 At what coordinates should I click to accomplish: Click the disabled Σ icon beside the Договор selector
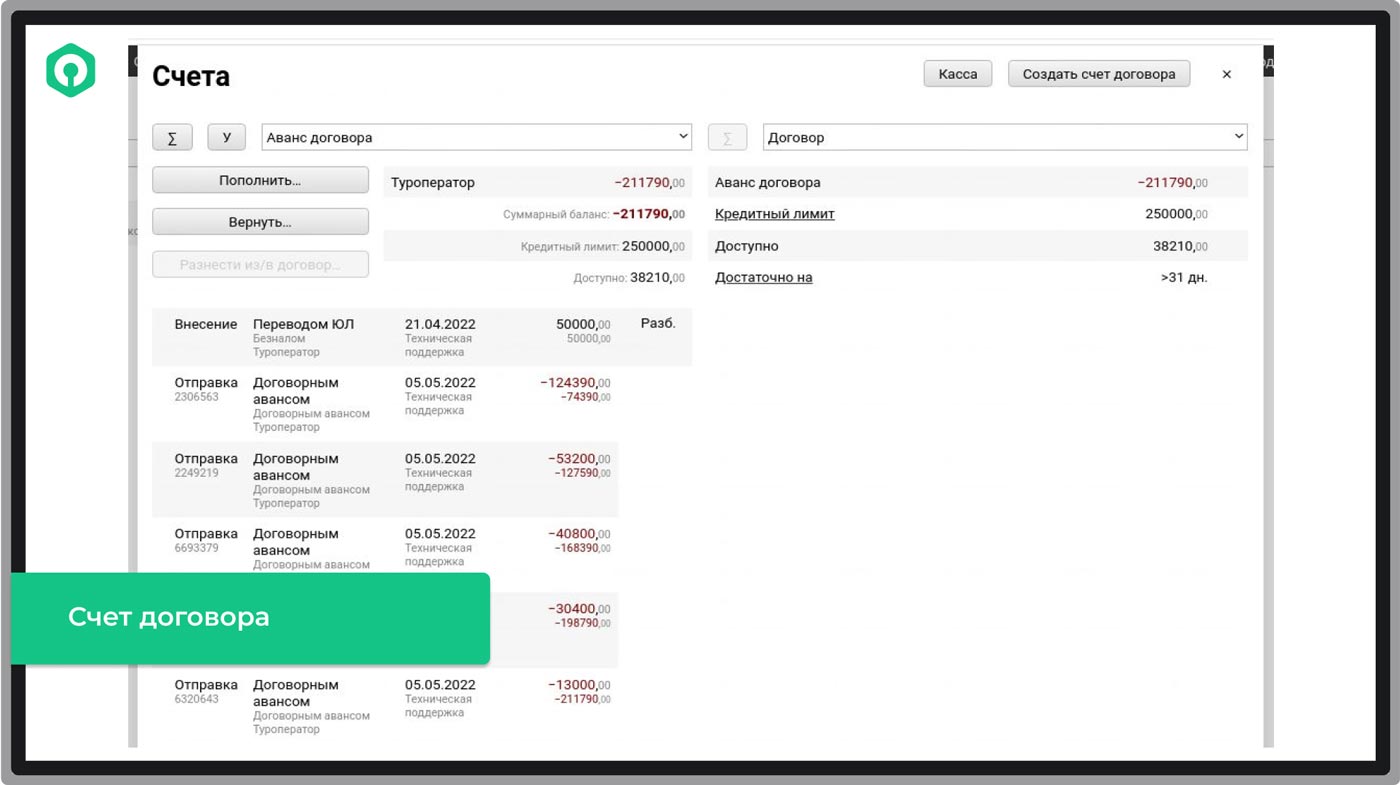click(727, 137)
